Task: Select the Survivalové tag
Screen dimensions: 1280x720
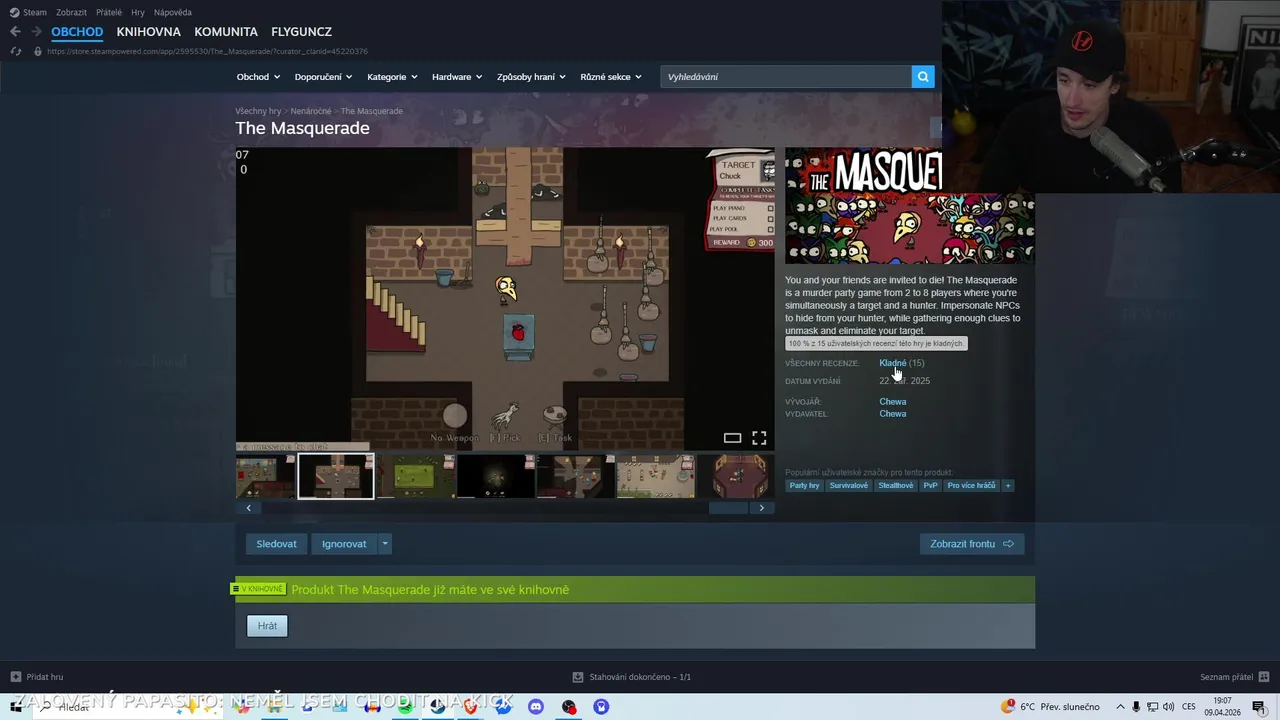Action: click(849, 485)
